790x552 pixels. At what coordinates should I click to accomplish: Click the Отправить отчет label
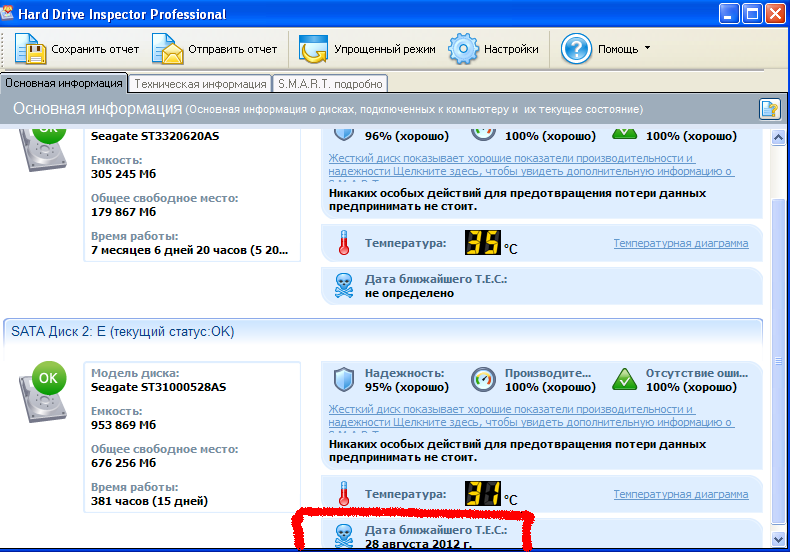233,49
